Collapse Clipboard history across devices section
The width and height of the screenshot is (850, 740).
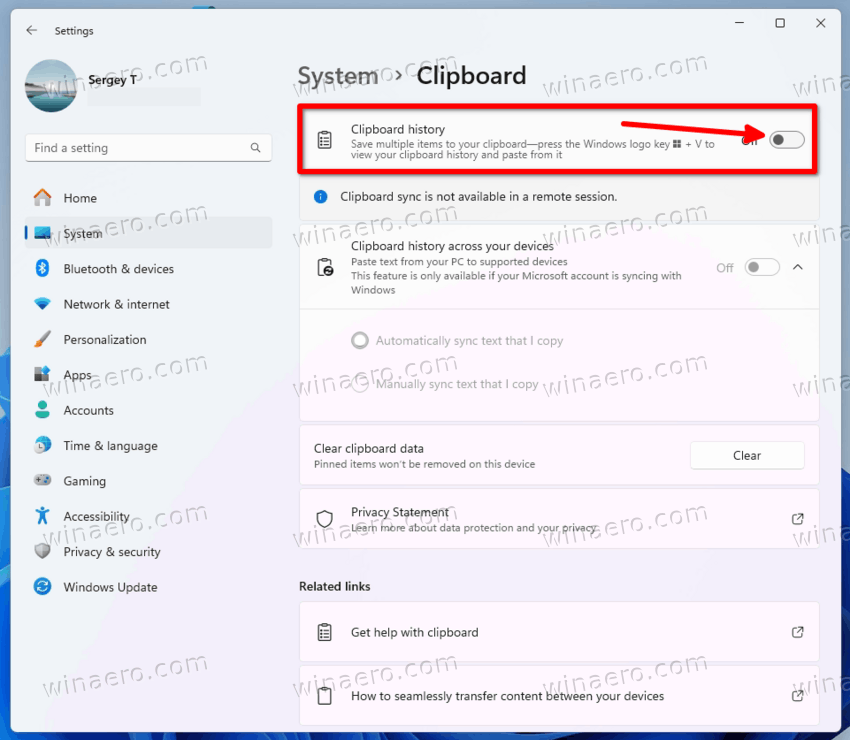(x=797, y=267)
